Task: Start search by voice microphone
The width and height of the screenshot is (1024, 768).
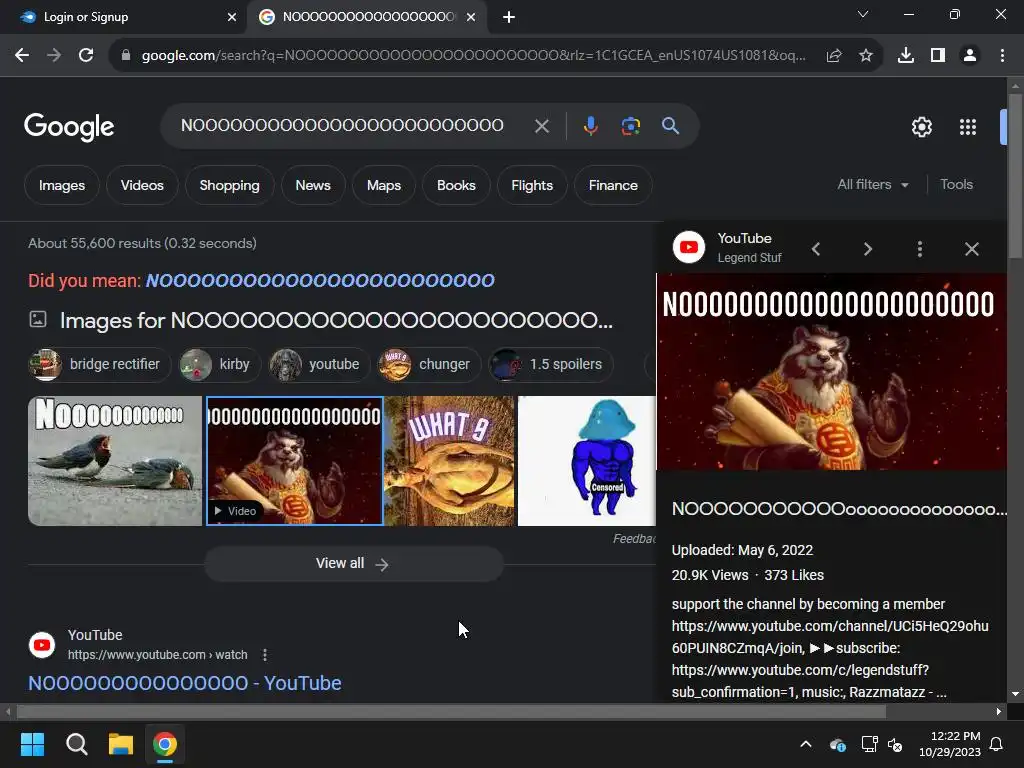Action: 590,126
